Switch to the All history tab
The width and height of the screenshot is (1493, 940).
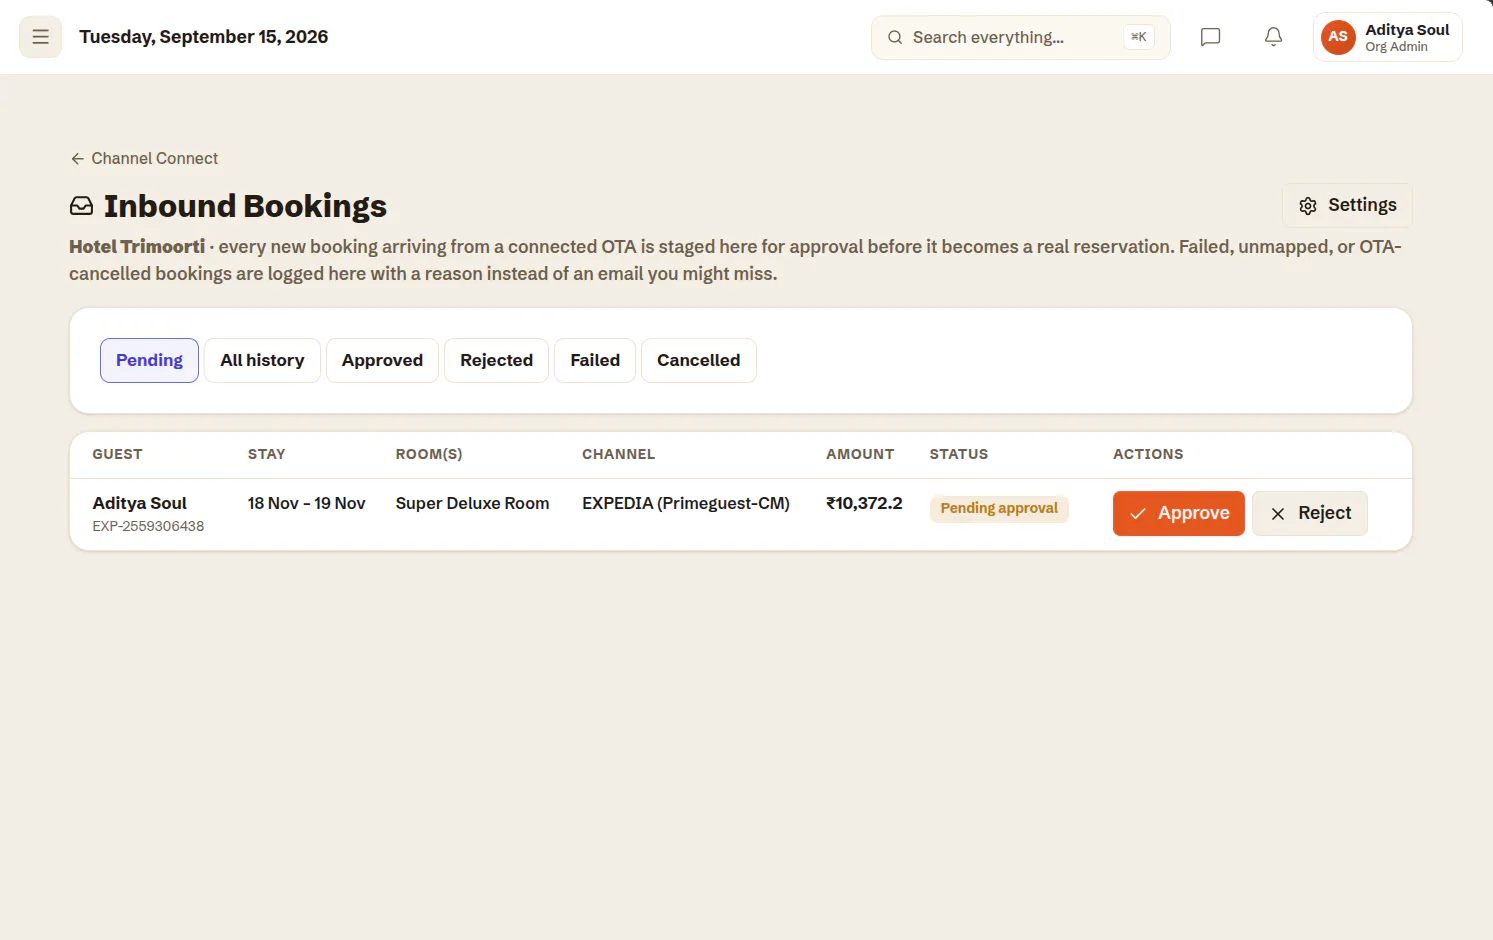pyautogui.click(x=262, y=360)
